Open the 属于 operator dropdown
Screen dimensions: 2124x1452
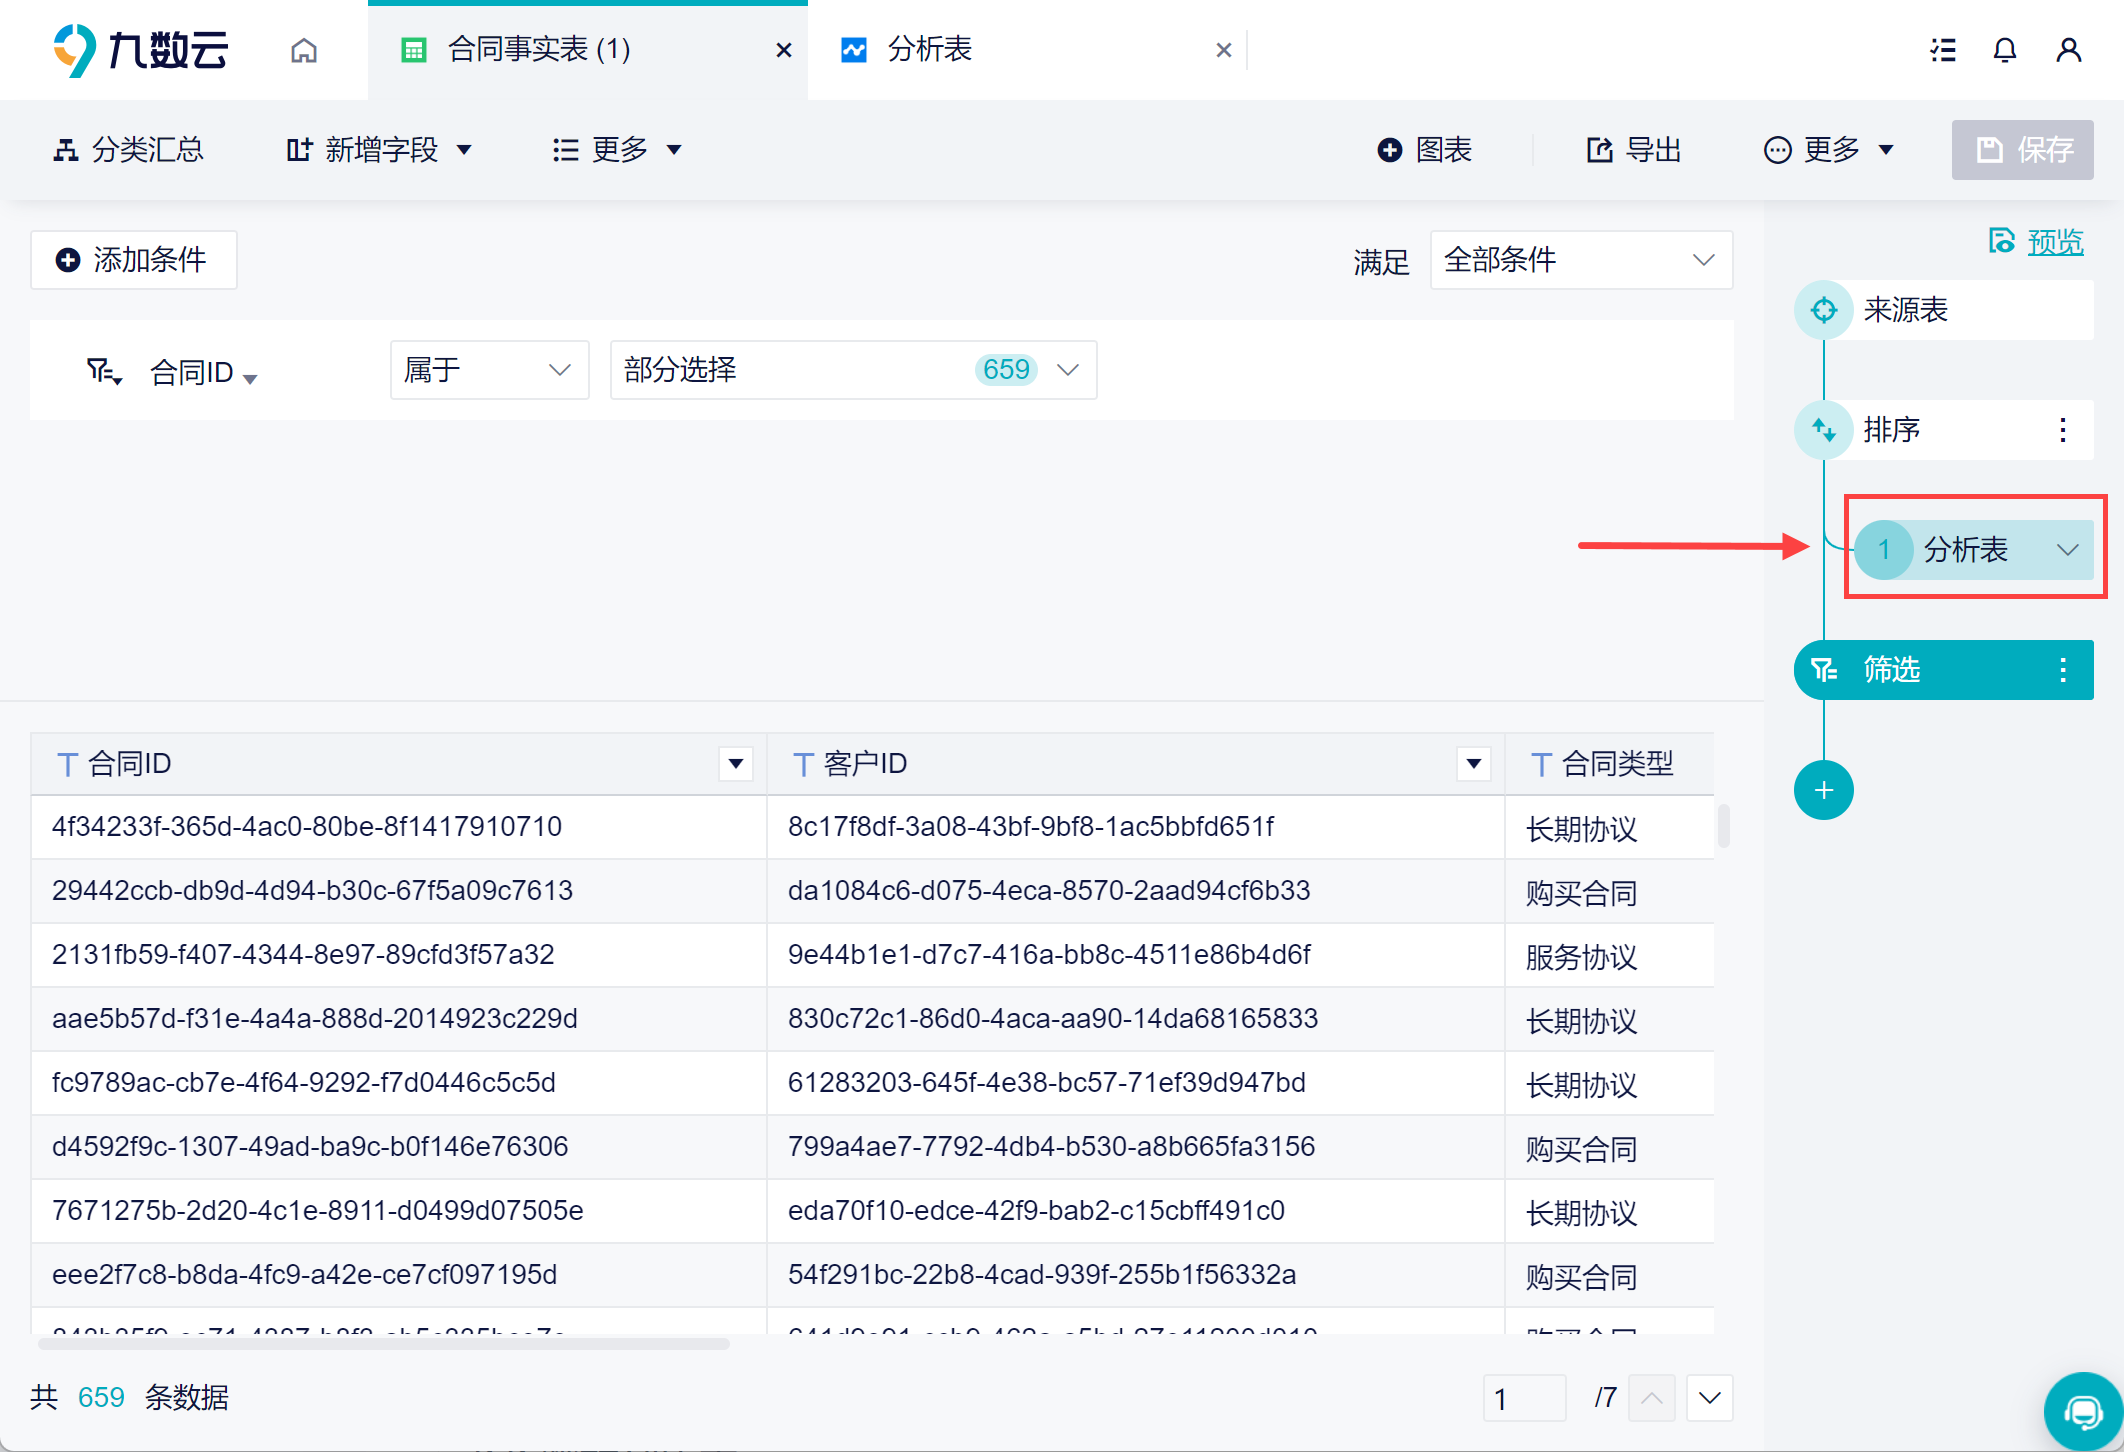[488, 370]
